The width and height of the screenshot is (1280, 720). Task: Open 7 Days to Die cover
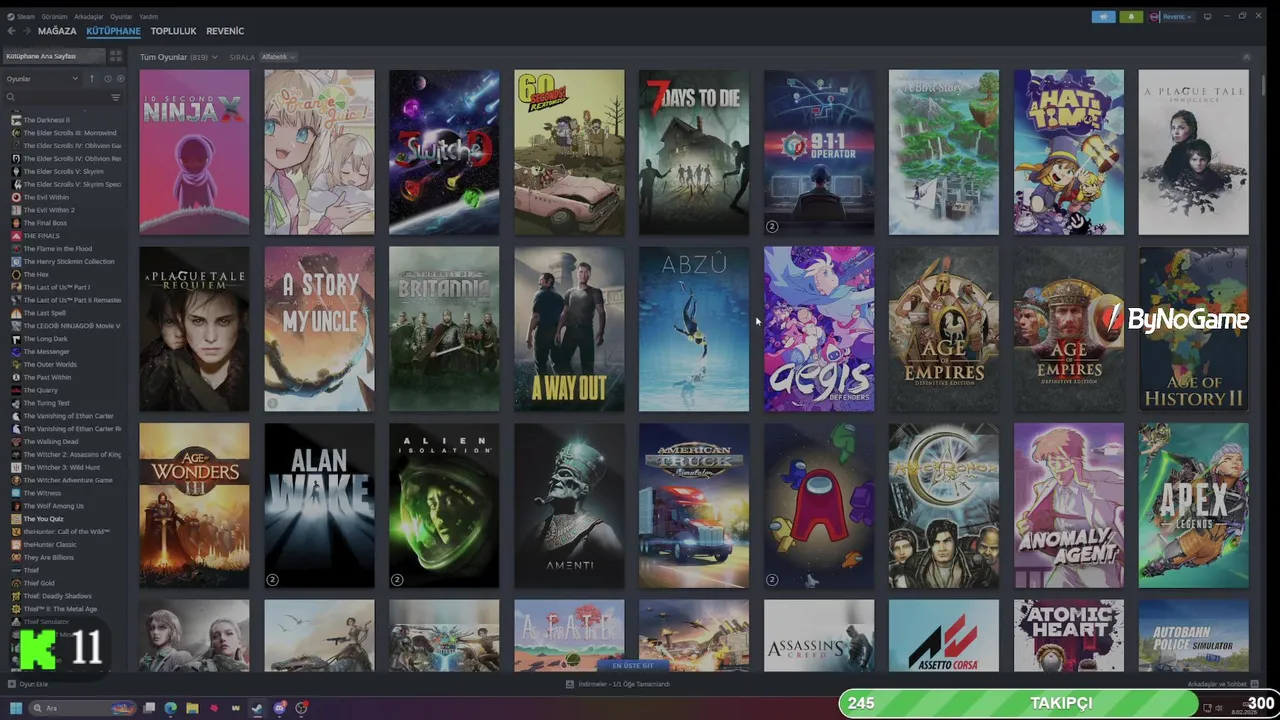pos(694,152)
